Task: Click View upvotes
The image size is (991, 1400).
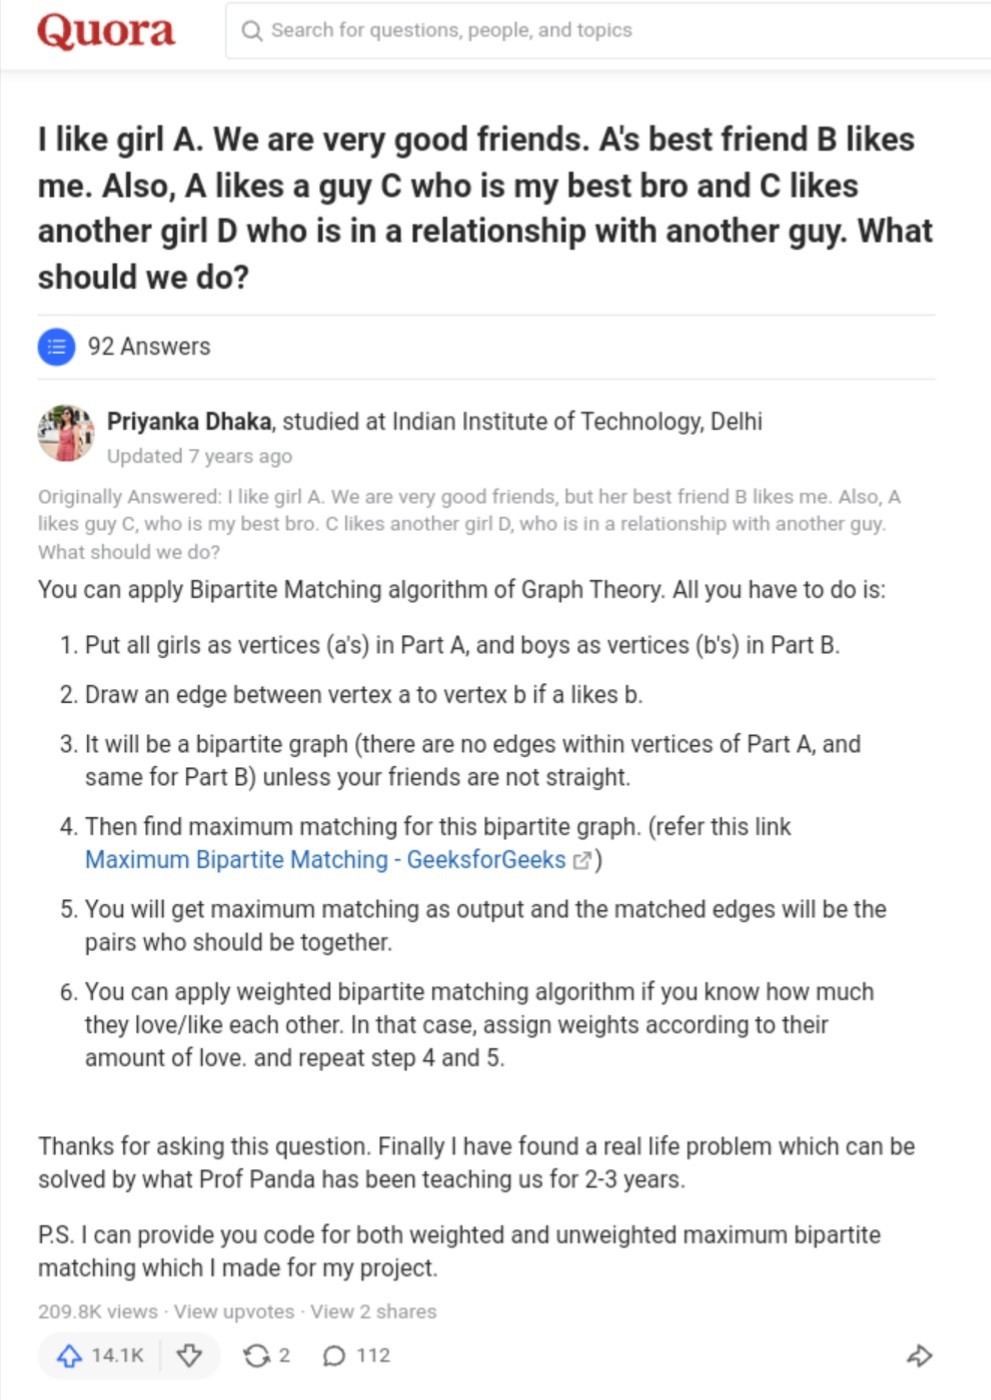Action: (x=234, y=1312)
